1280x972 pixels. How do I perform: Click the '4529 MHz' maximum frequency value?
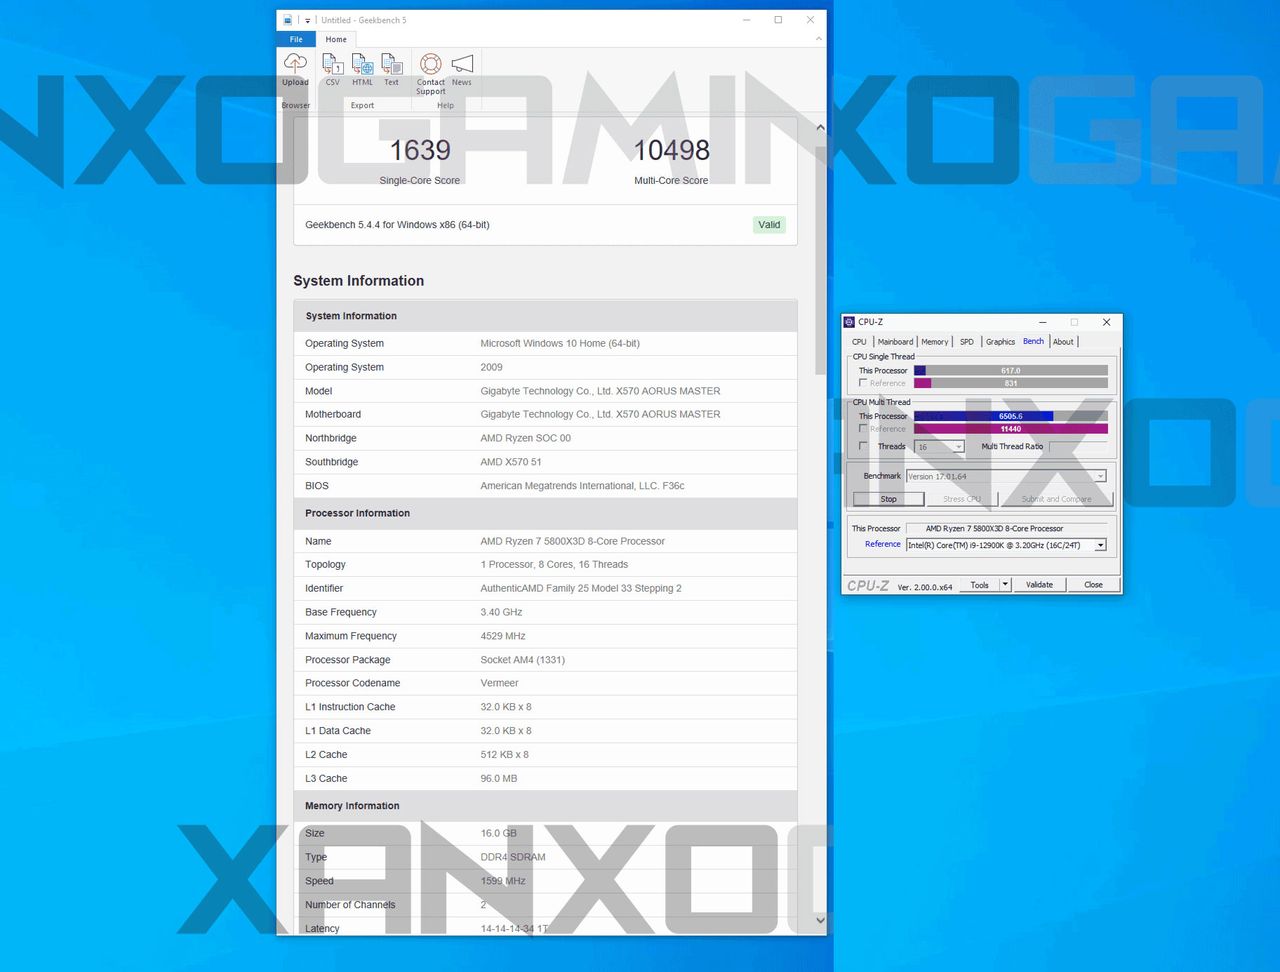tap(503, 636)
